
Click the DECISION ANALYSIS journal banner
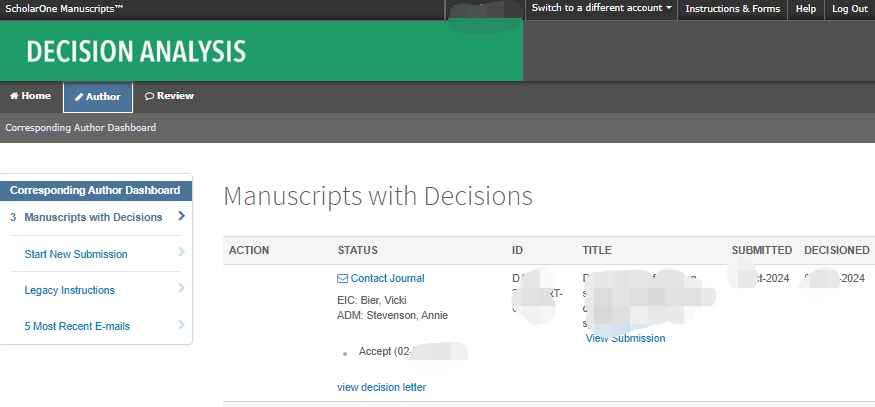pyautogui.click(x=136, y=51)
